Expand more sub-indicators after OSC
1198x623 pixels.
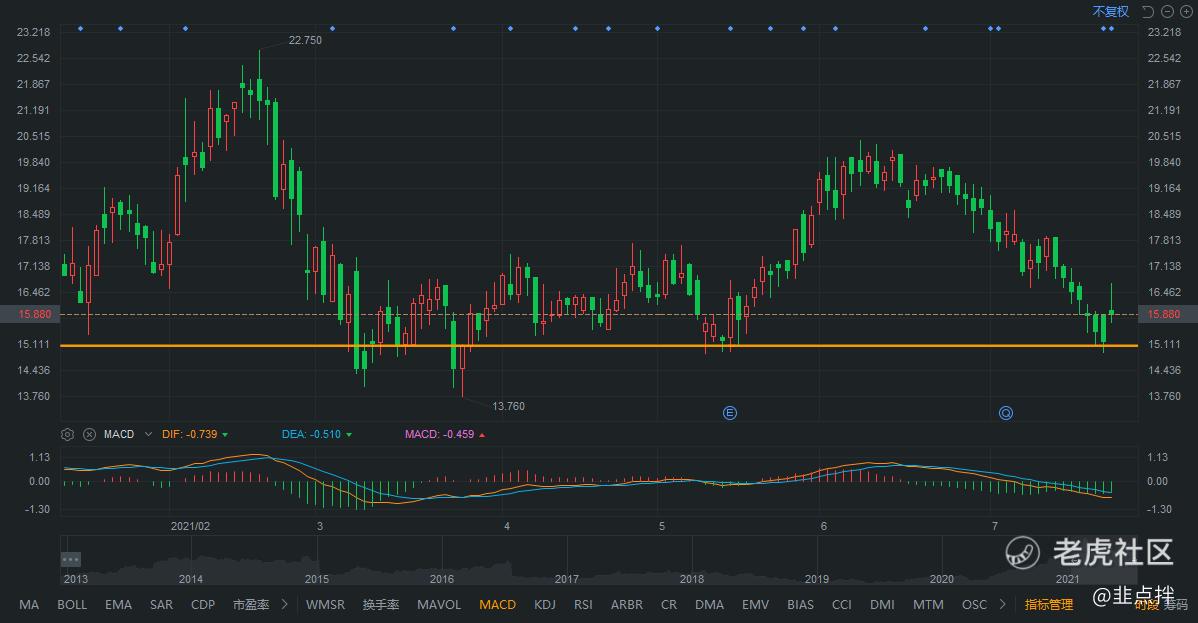[1002, 604]
